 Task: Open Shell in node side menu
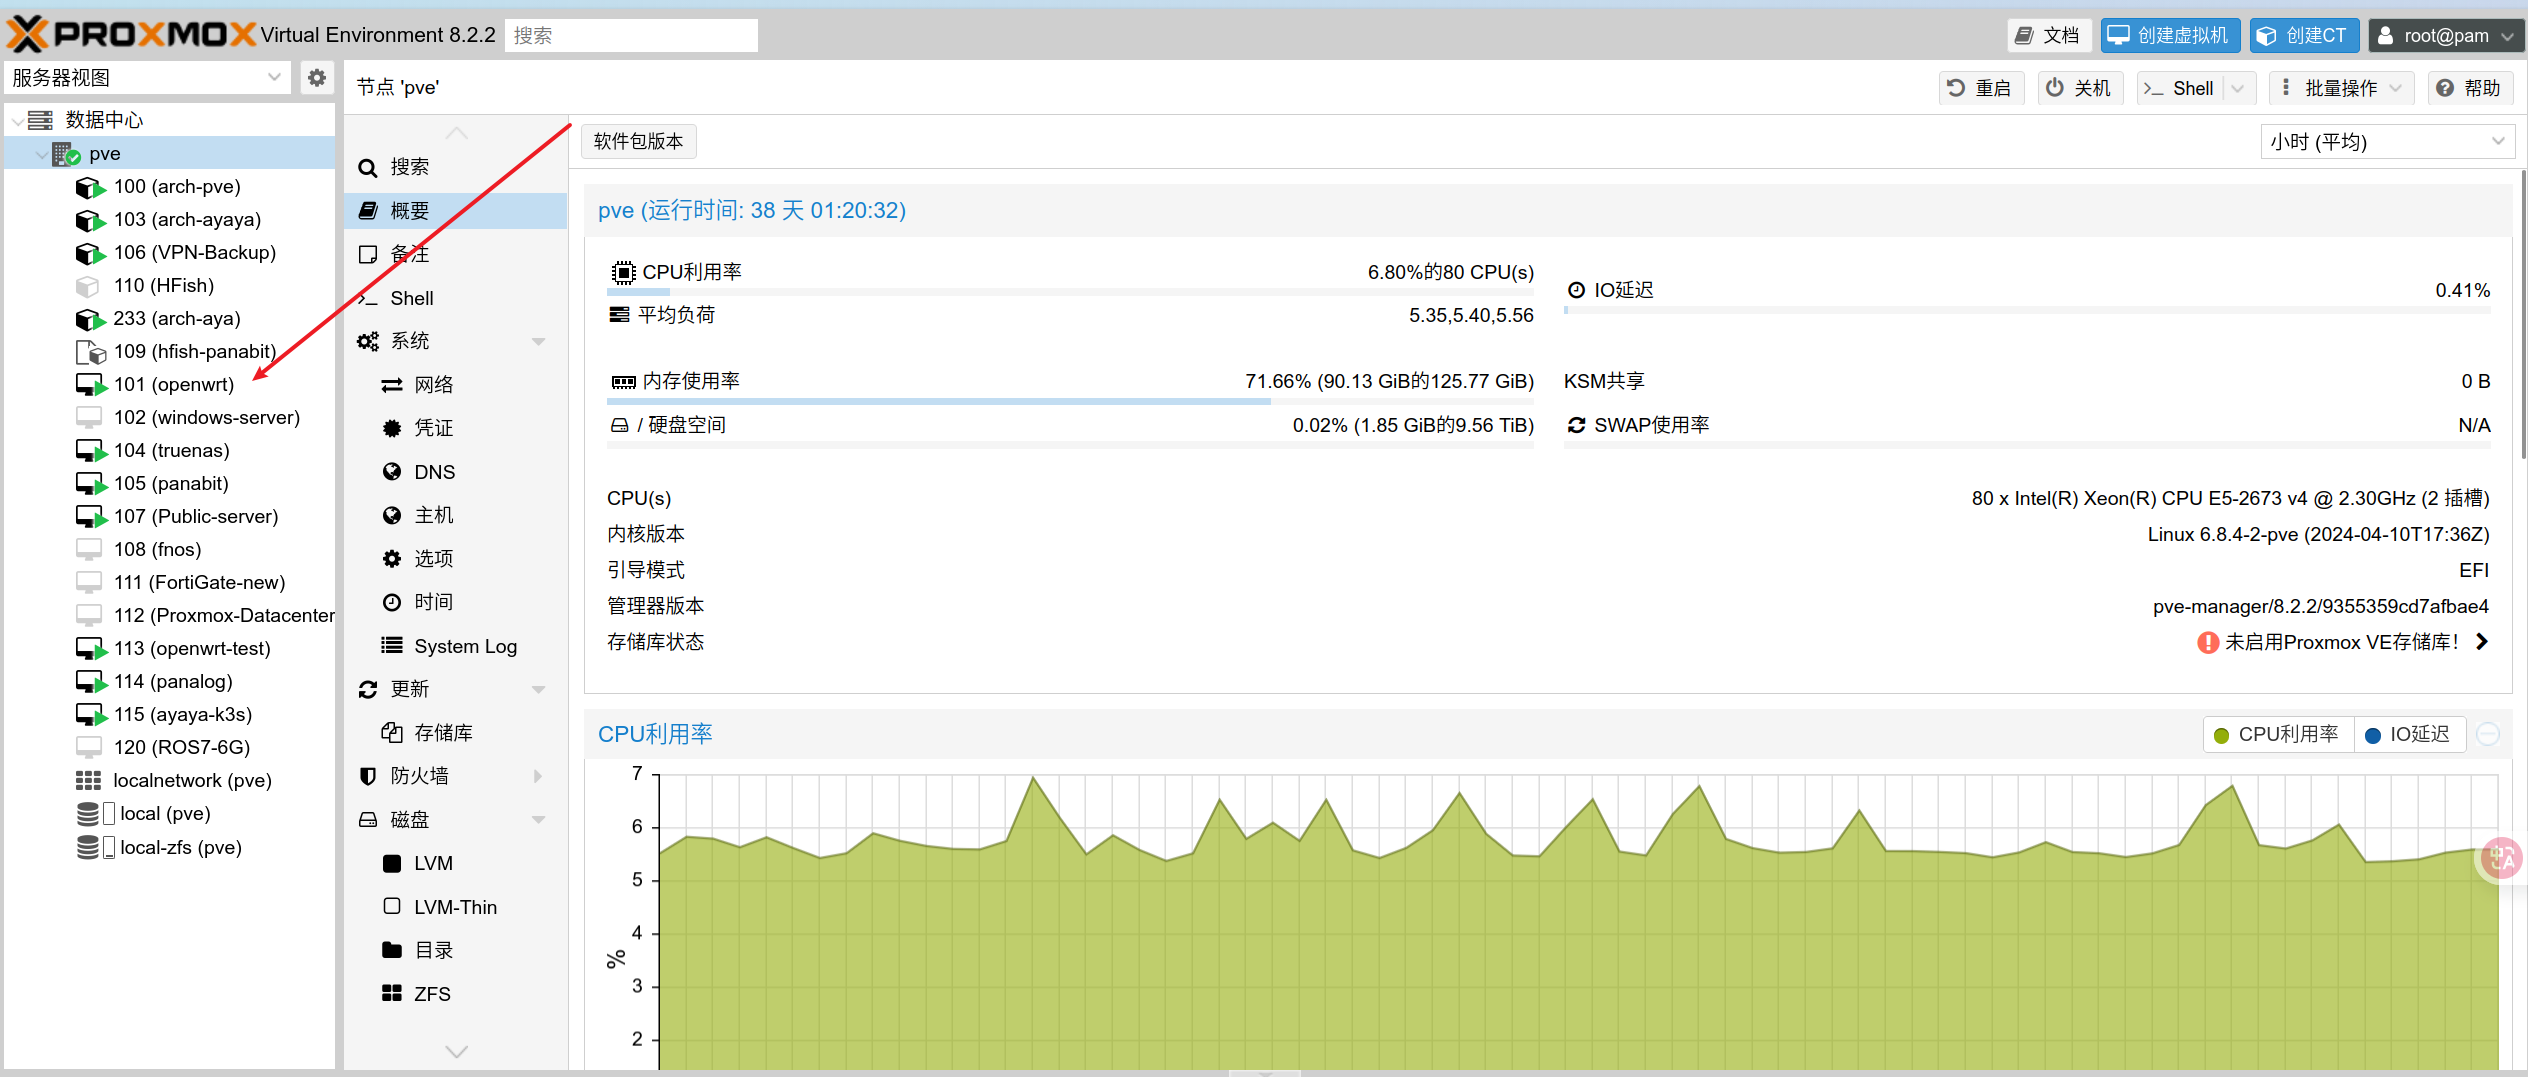point(456,299)
